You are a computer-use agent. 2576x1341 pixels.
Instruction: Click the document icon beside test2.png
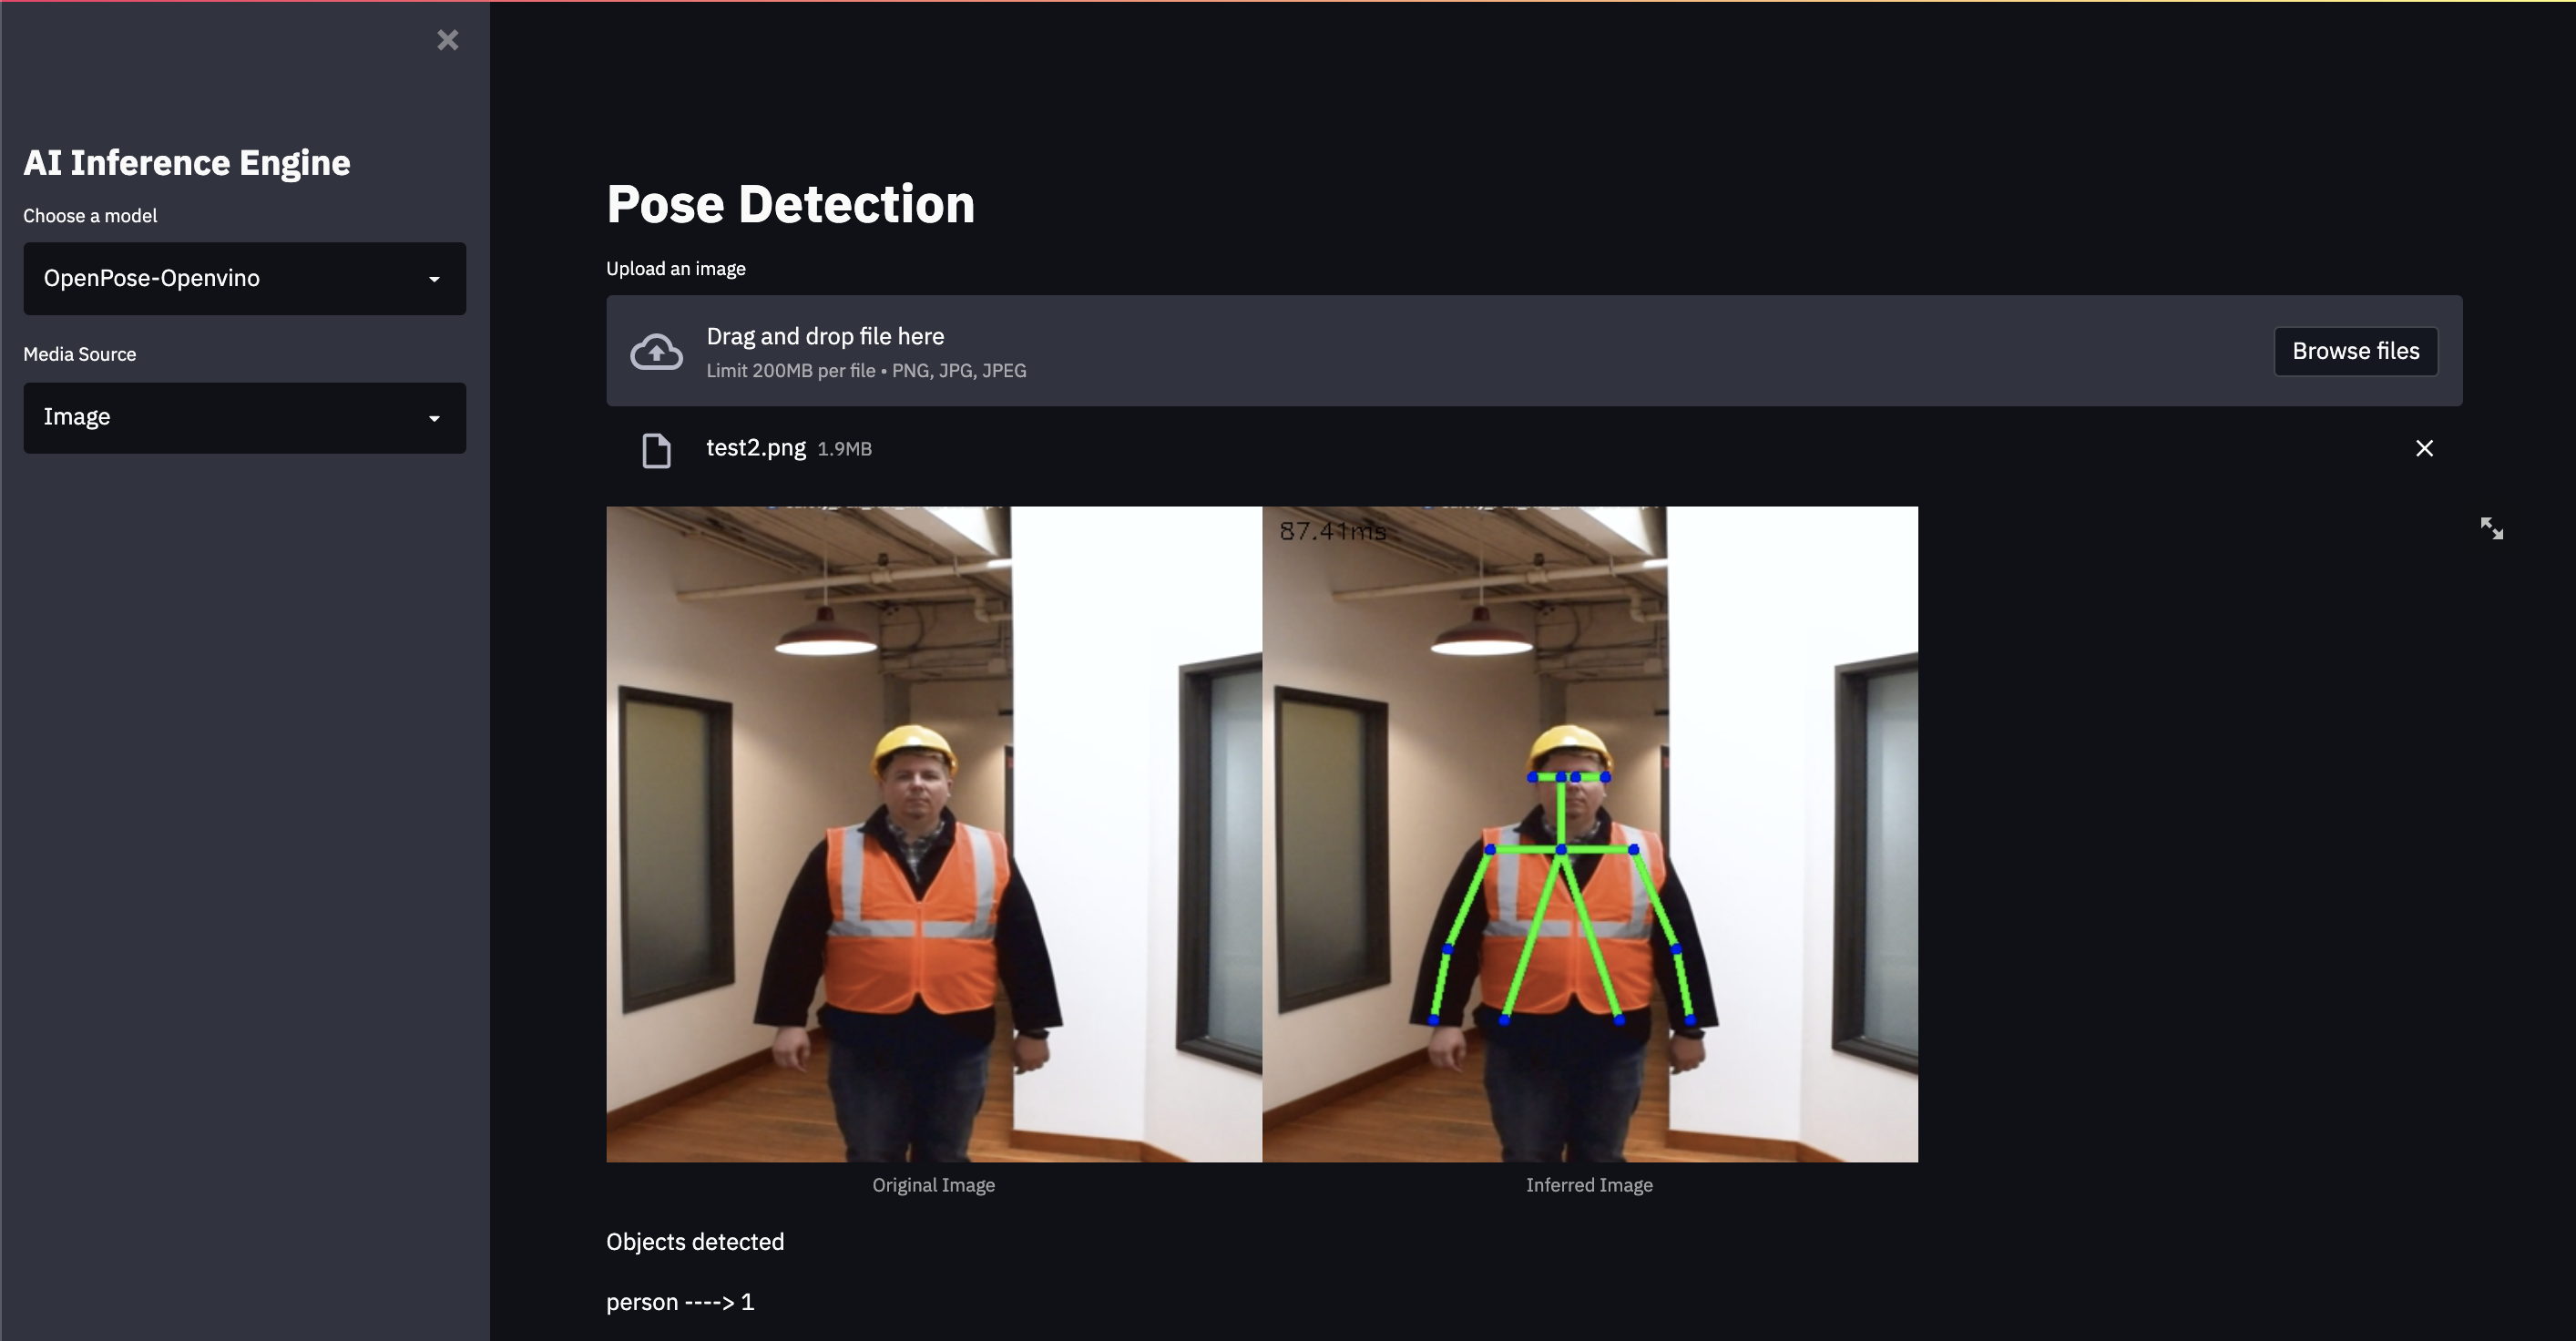coord(656,450)
